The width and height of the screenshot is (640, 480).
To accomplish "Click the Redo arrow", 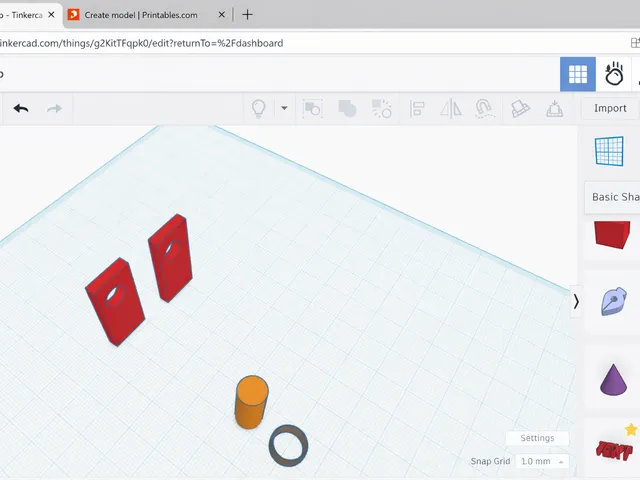I will pyautogui.click(x=54, y=109).
